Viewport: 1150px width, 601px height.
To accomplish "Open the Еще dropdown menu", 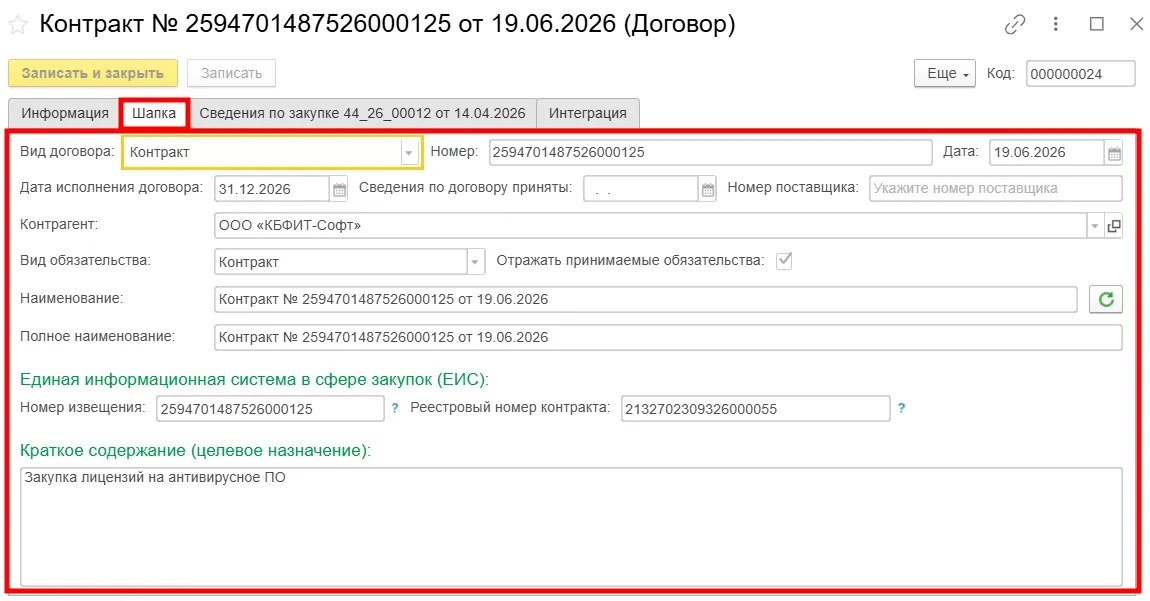I will [945, 73].
